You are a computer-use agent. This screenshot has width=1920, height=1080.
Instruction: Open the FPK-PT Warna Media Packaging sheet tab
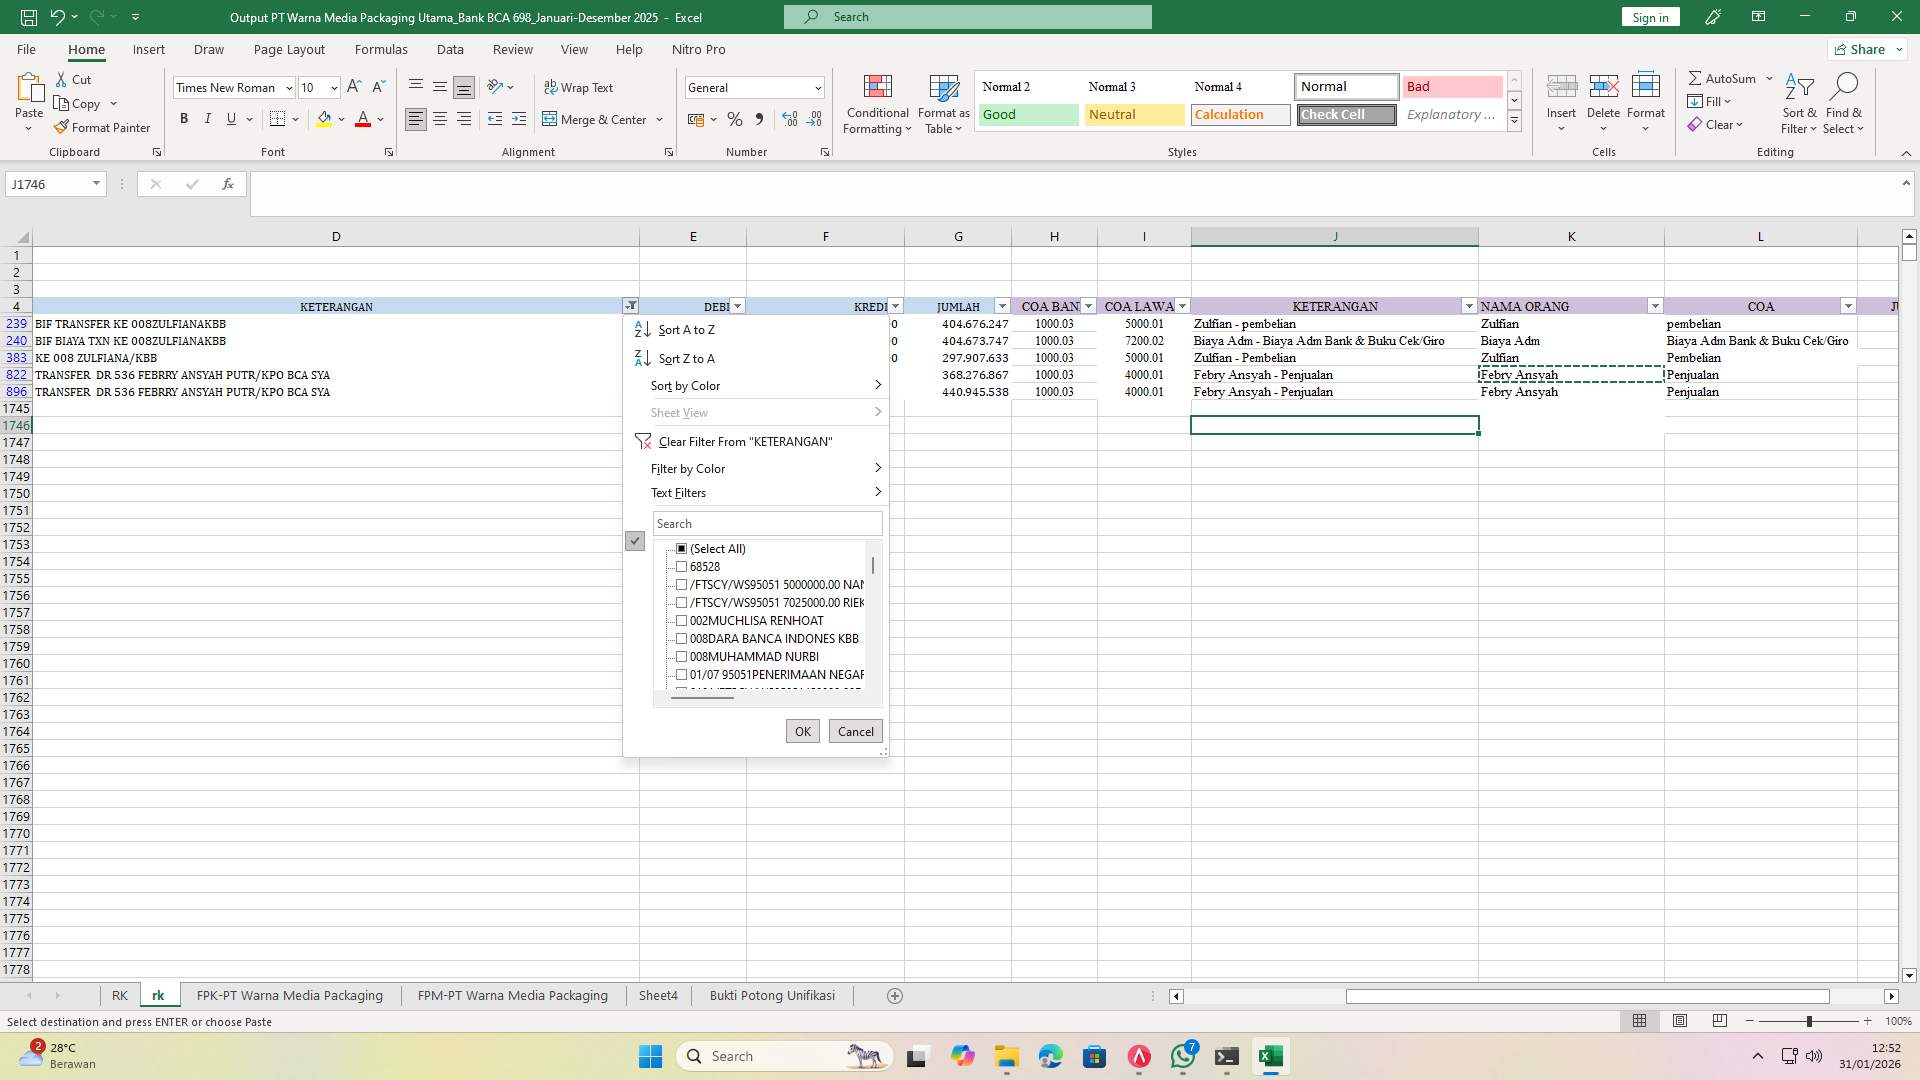tap(290, 996)
